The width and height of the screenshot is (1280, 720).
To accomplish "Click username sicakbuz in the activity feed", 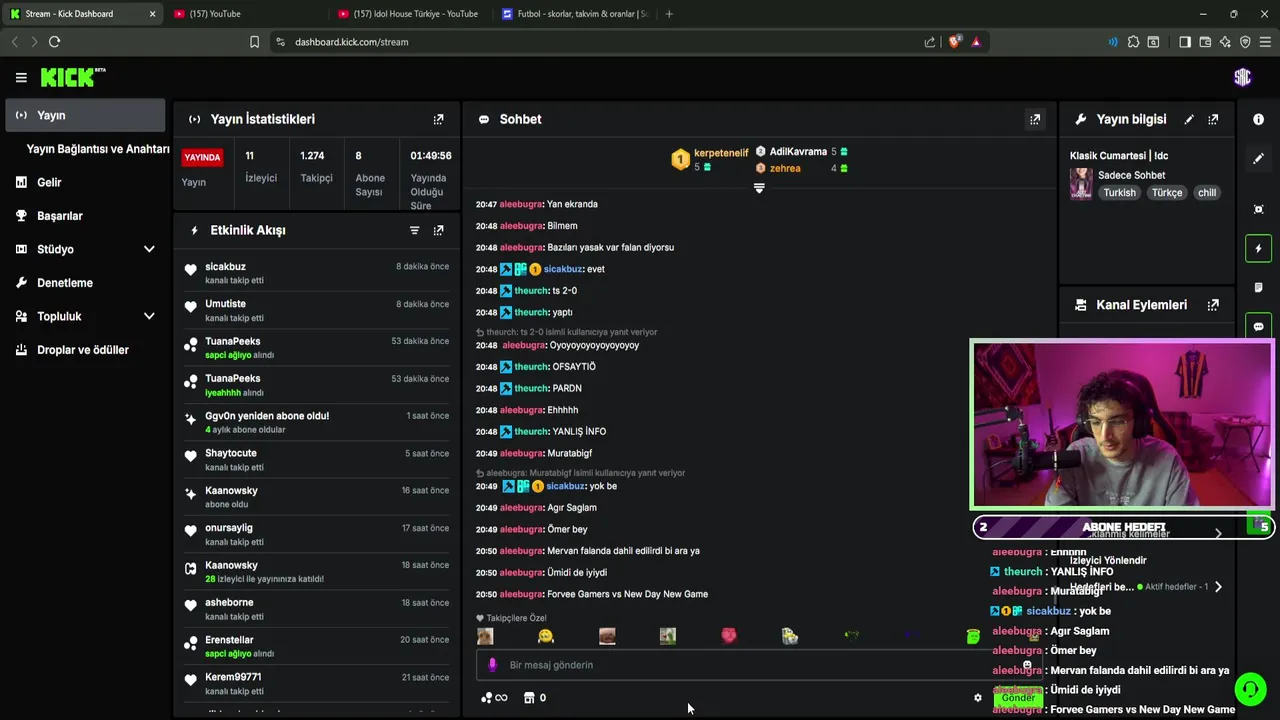I will click(x=225, y=267).
